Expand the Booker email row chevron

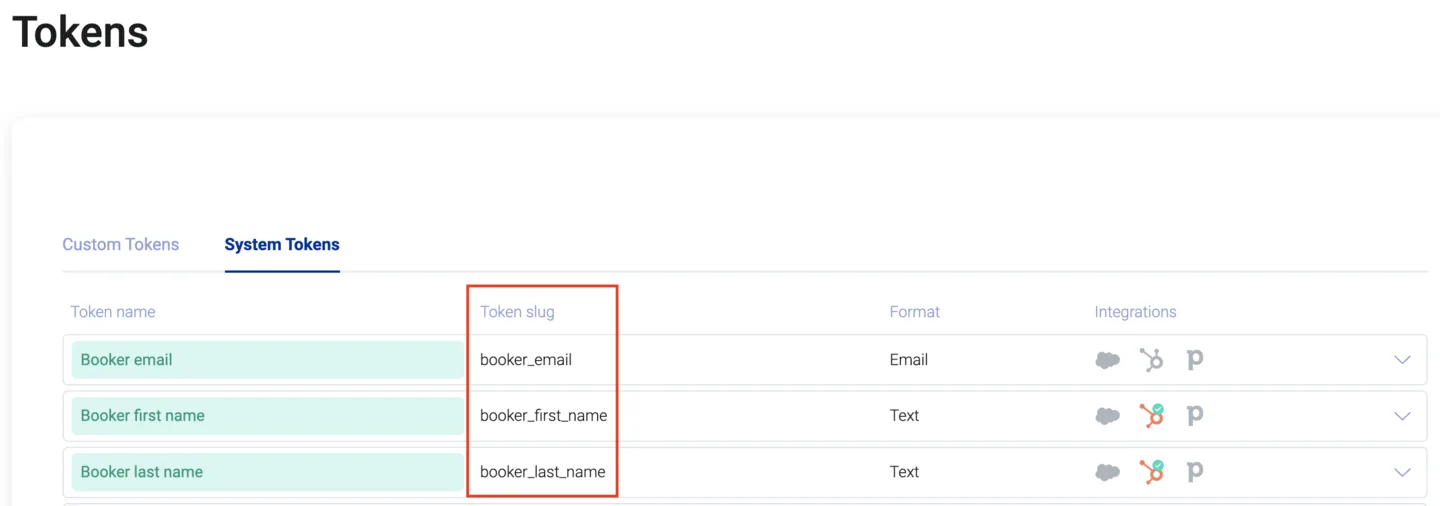[x=1402, y=360]
